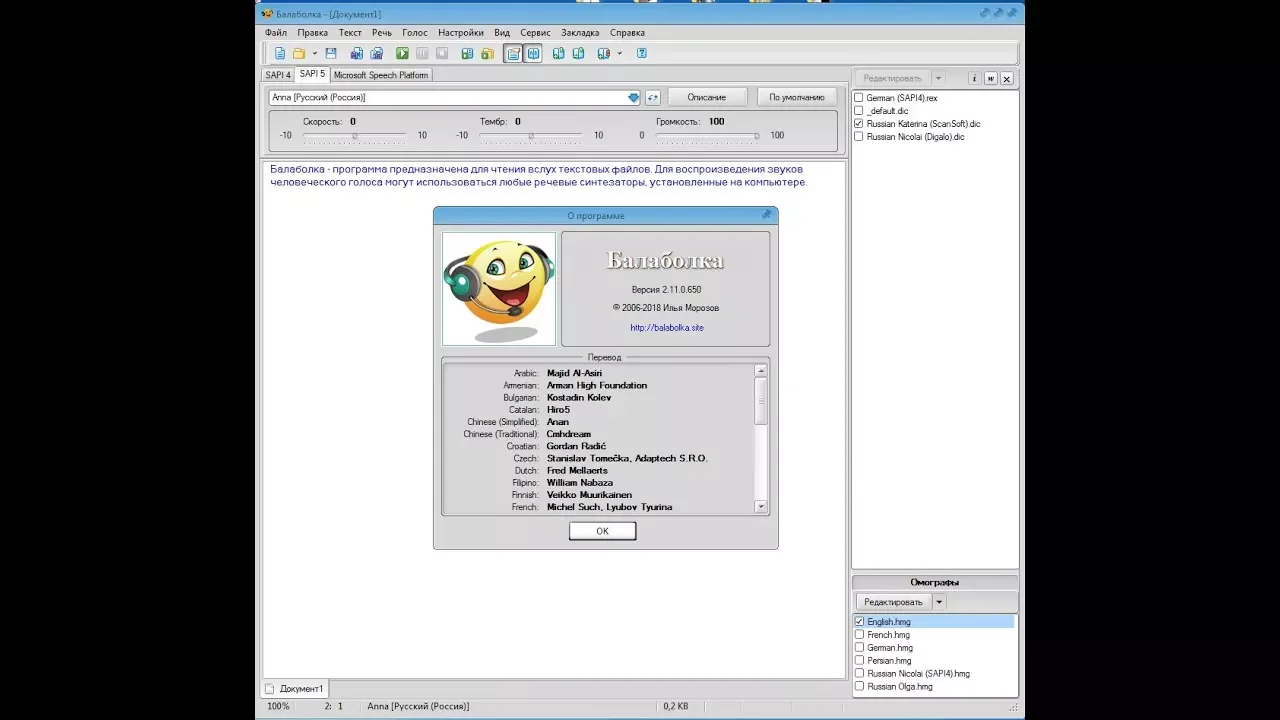Image resolution: width=1280 pixels, height=720 pixels.
Task: Click the Описание button
Action: point(707,97)
